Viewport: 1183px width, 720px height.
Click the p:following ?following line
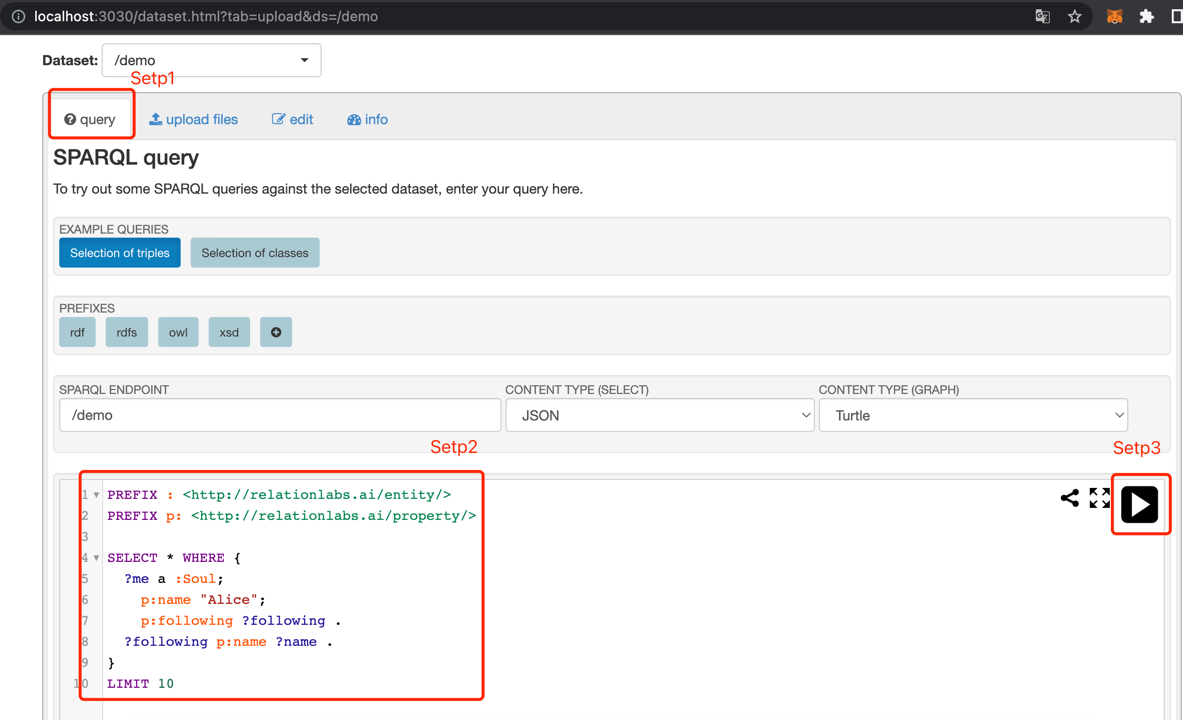point(241,621)
